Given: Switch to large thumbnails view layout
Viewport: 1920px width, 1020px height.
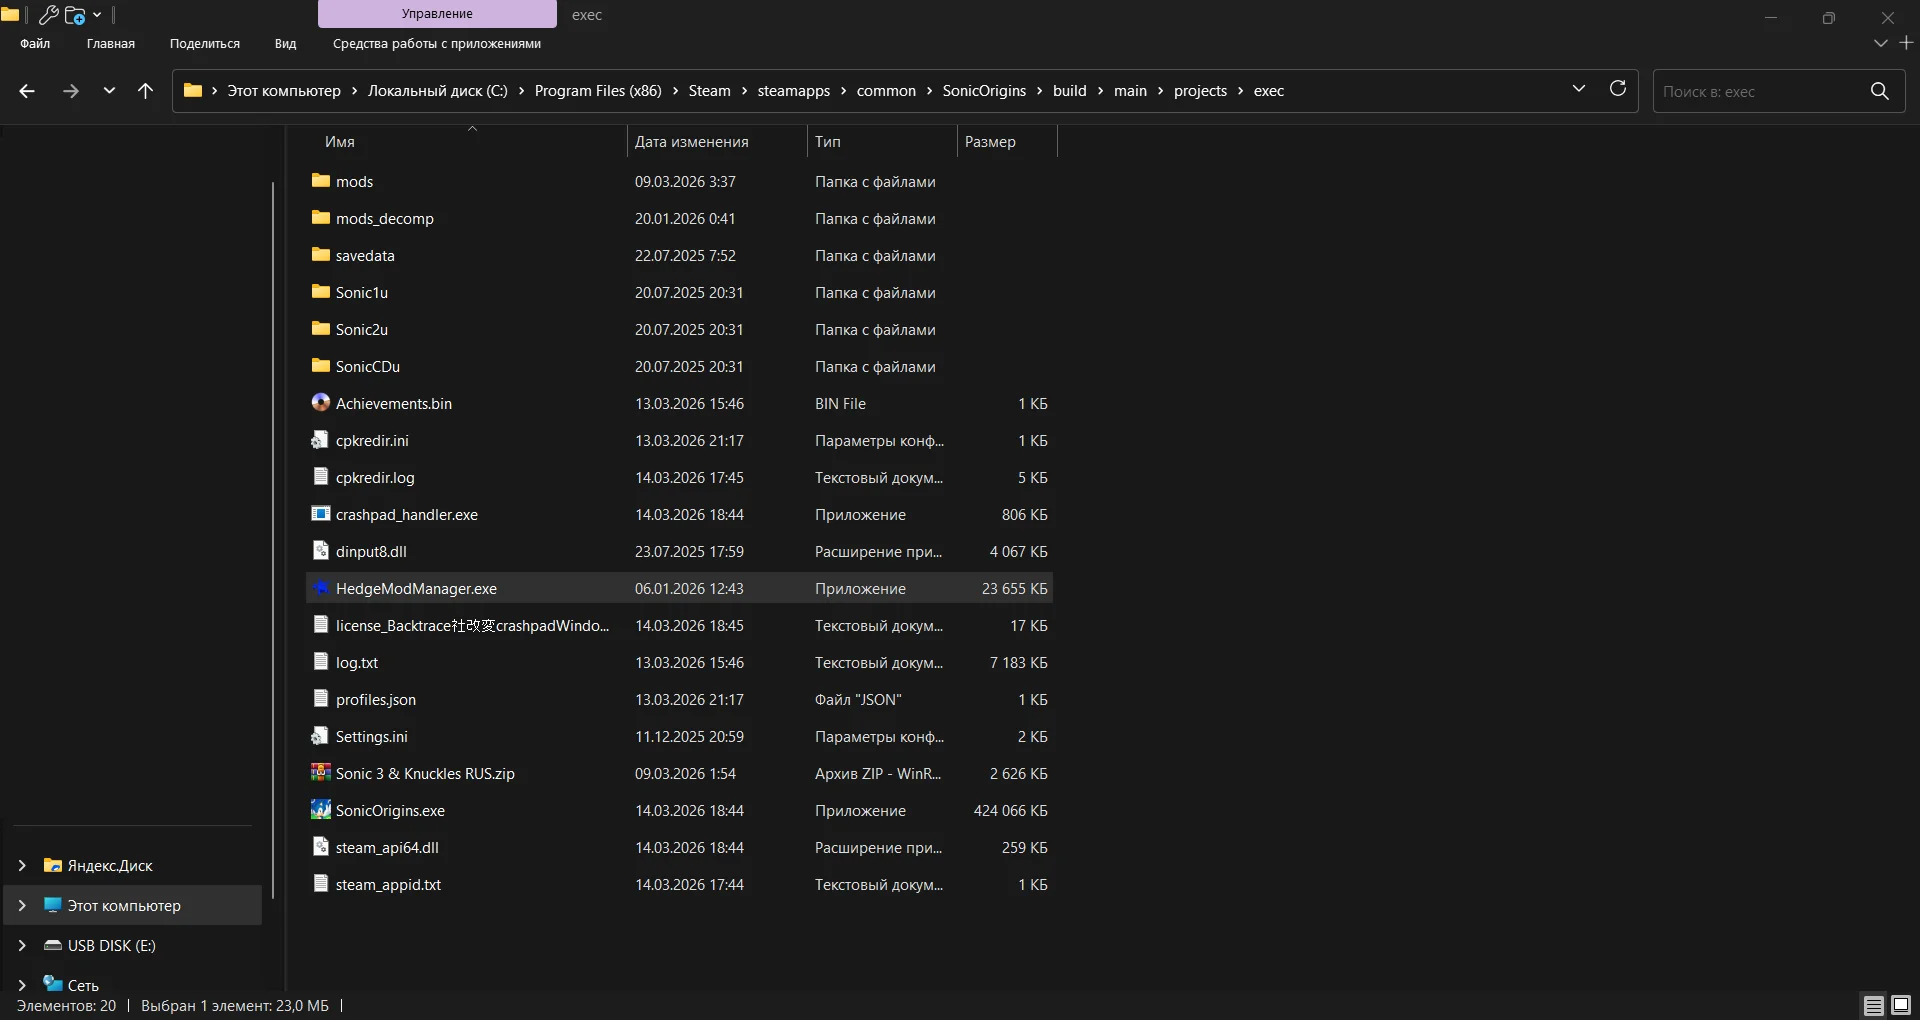Looking at the screenshot, I should tap(1901, 1005).
